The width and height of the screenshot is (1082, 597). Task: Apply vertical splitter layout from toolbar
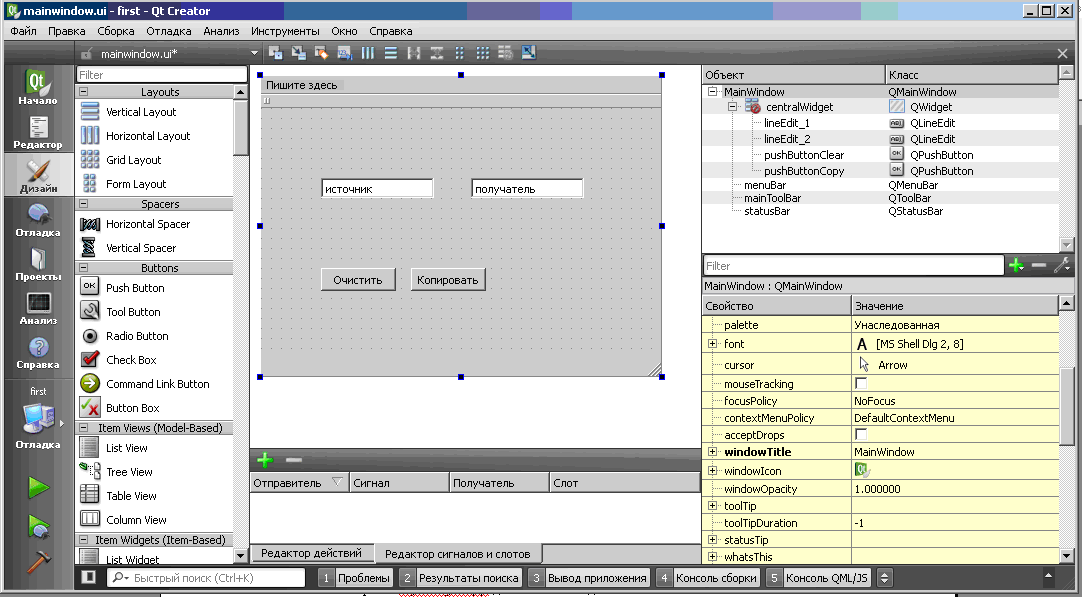(436, 53)
